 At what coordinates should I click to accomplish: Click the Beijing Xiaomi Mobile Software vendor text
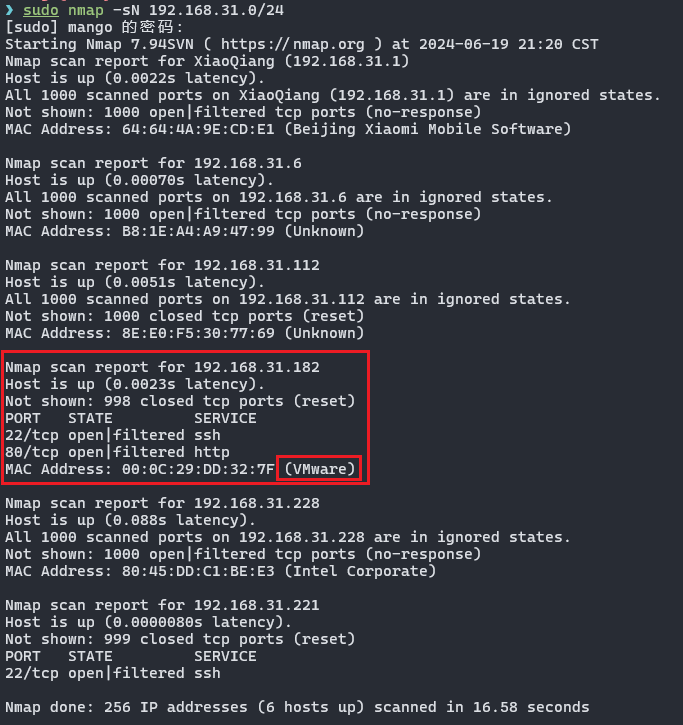427,129
